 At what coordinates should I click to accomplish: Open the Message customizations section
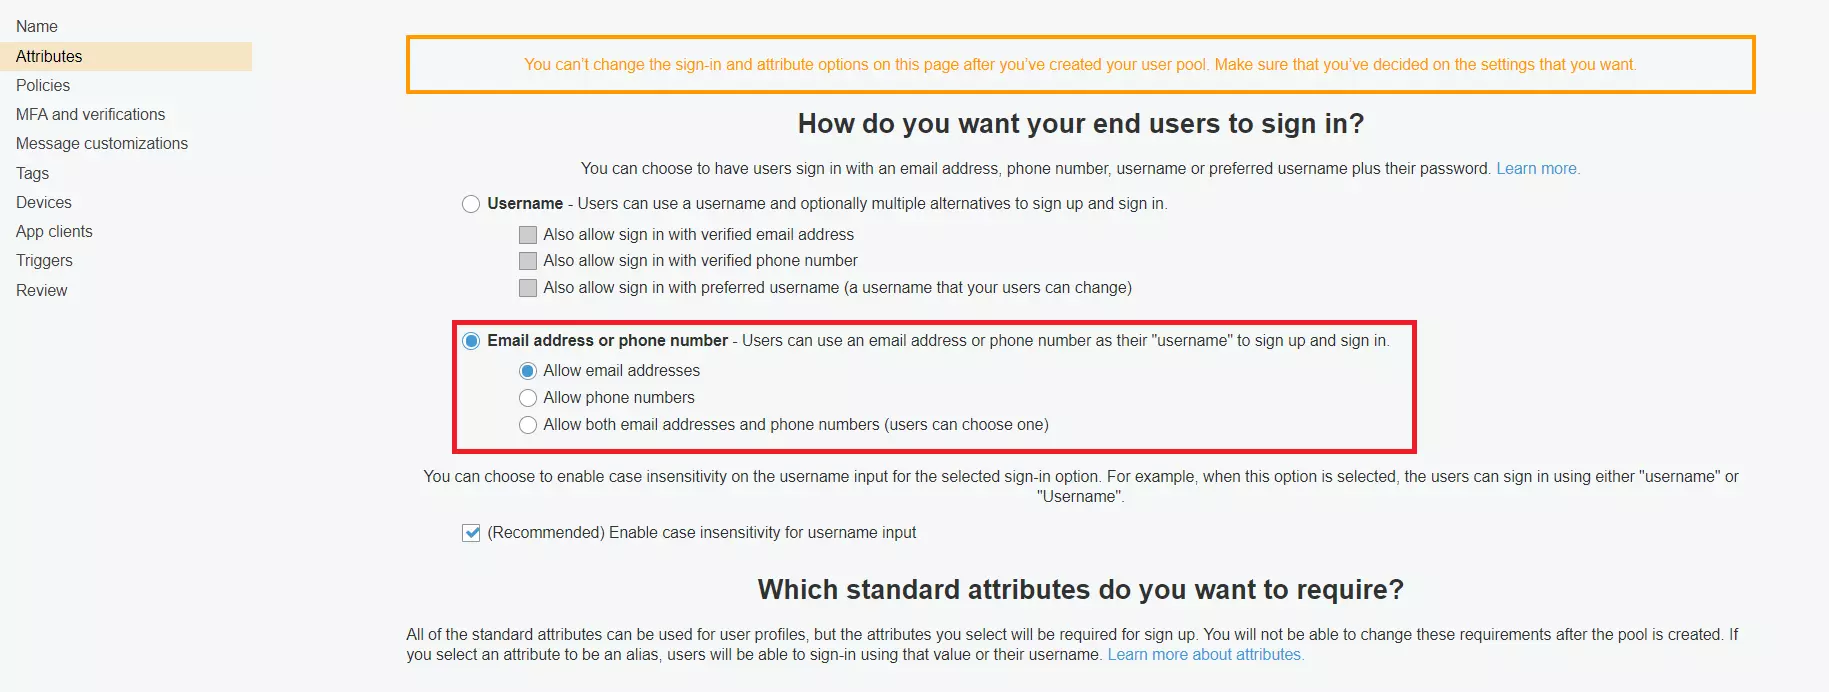102,143
